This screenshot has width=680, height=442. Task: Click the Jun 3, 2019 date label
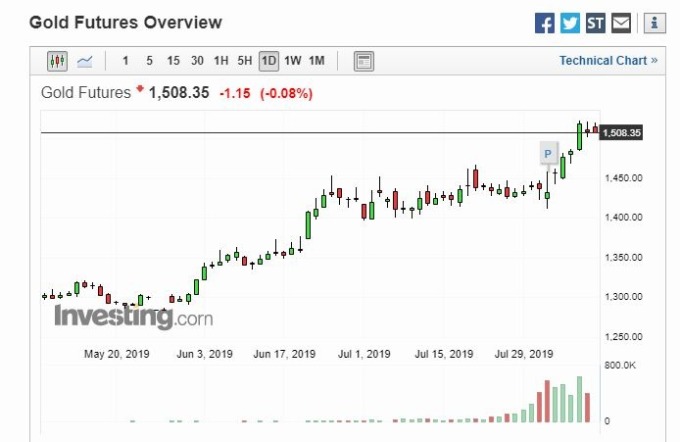tap(204, 354)
